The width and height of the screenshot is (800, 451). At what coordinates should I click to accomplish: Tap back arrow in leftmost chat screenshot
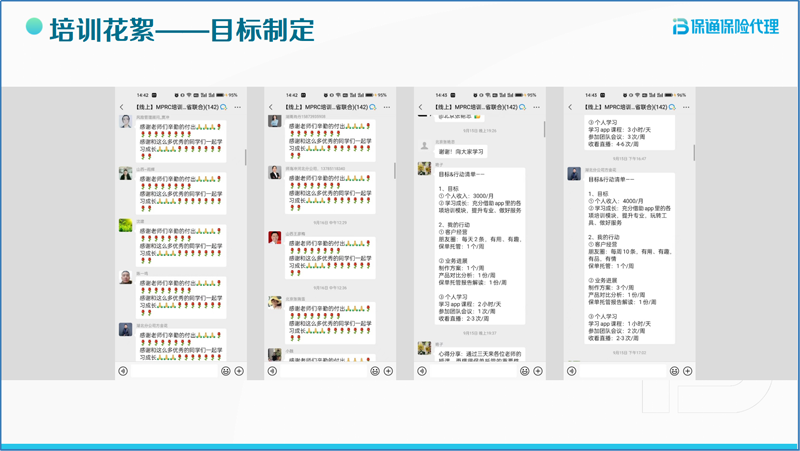(122, 107)
